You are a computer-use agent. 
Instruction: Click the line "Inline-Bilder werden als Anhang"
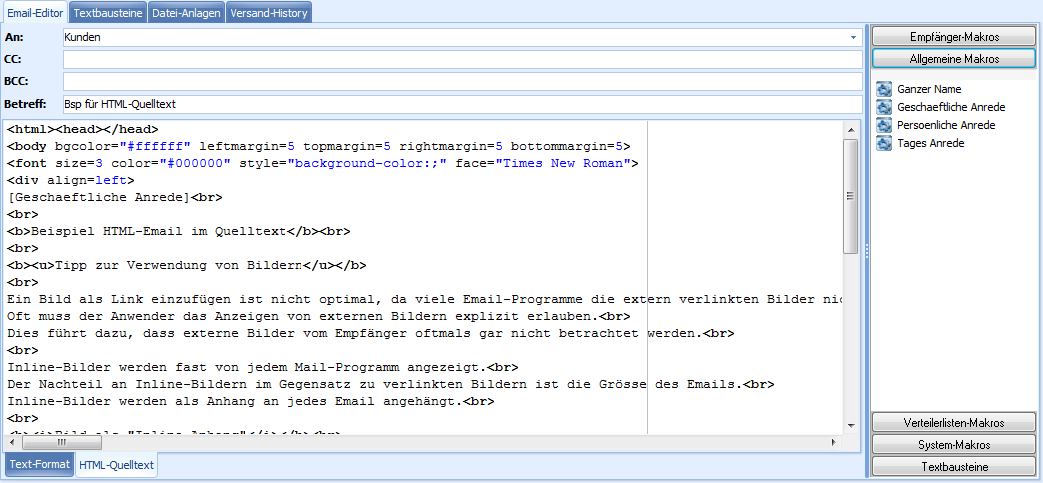(x=251, y=401)
